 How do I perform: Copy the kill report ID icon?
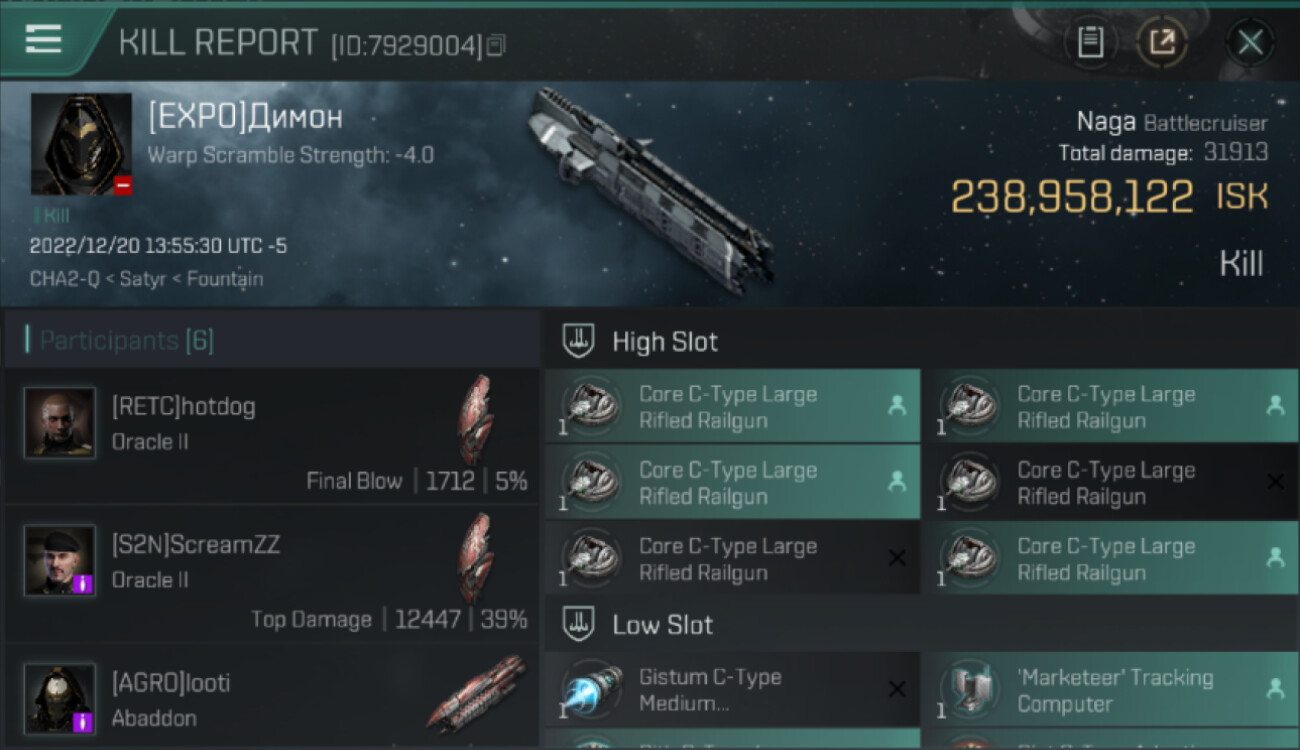pos(496,45)
